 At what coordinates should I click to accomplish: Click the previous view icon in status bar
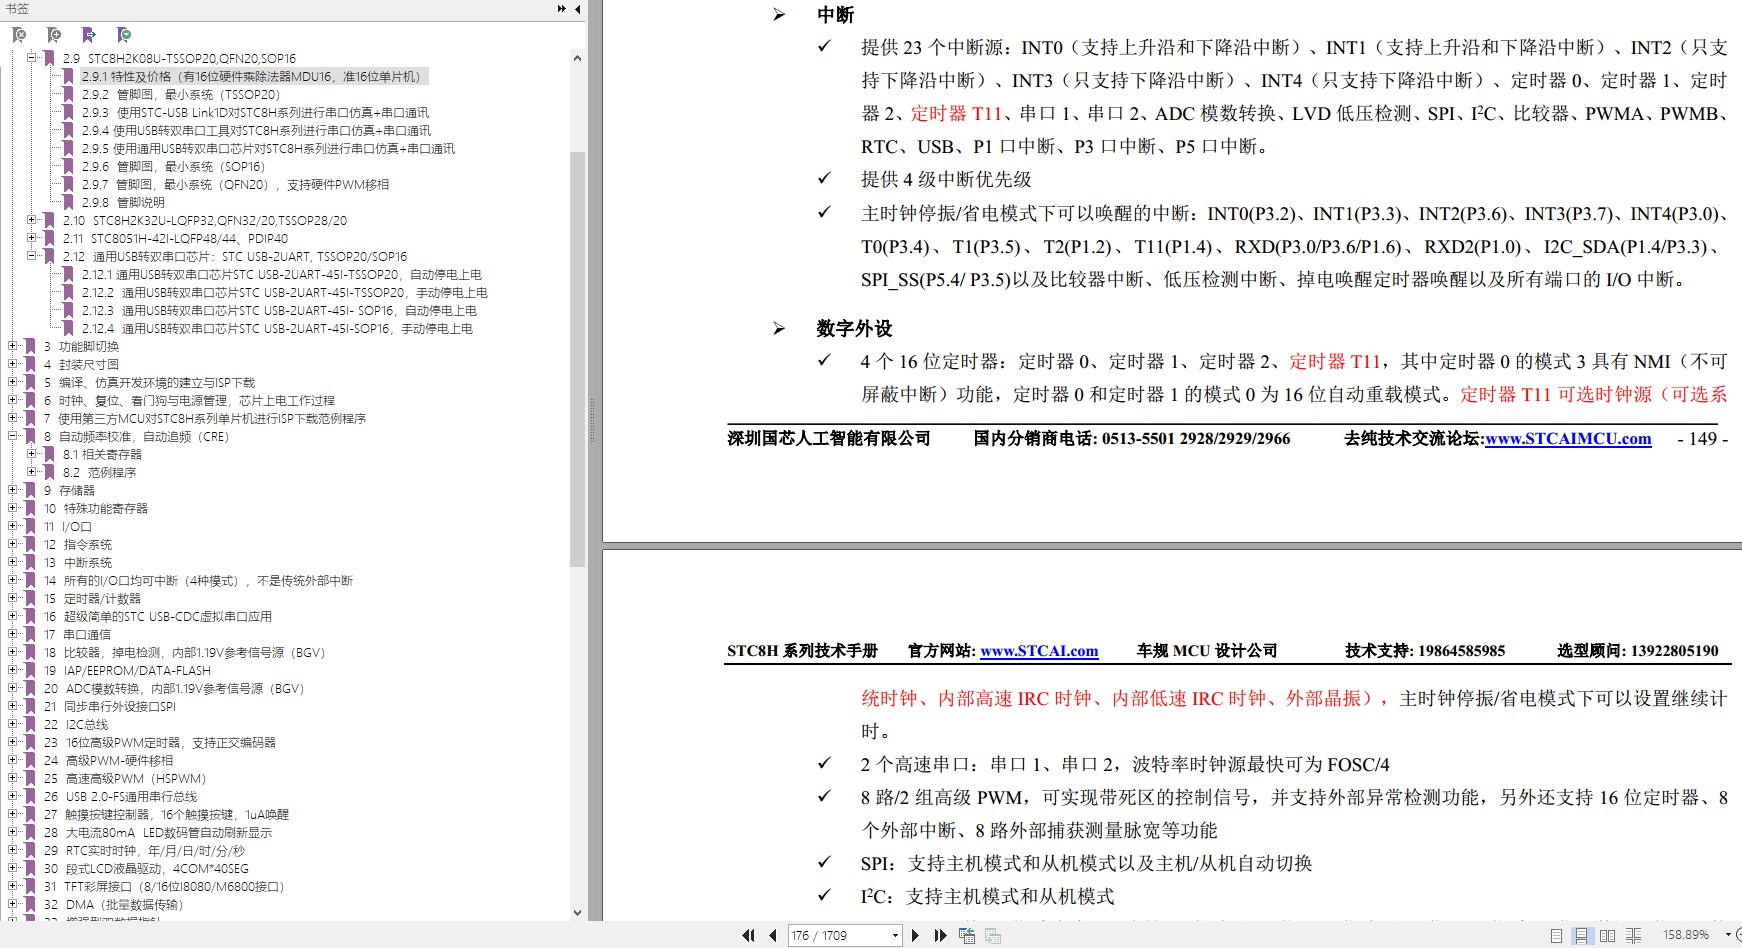(x=966, y=935)
